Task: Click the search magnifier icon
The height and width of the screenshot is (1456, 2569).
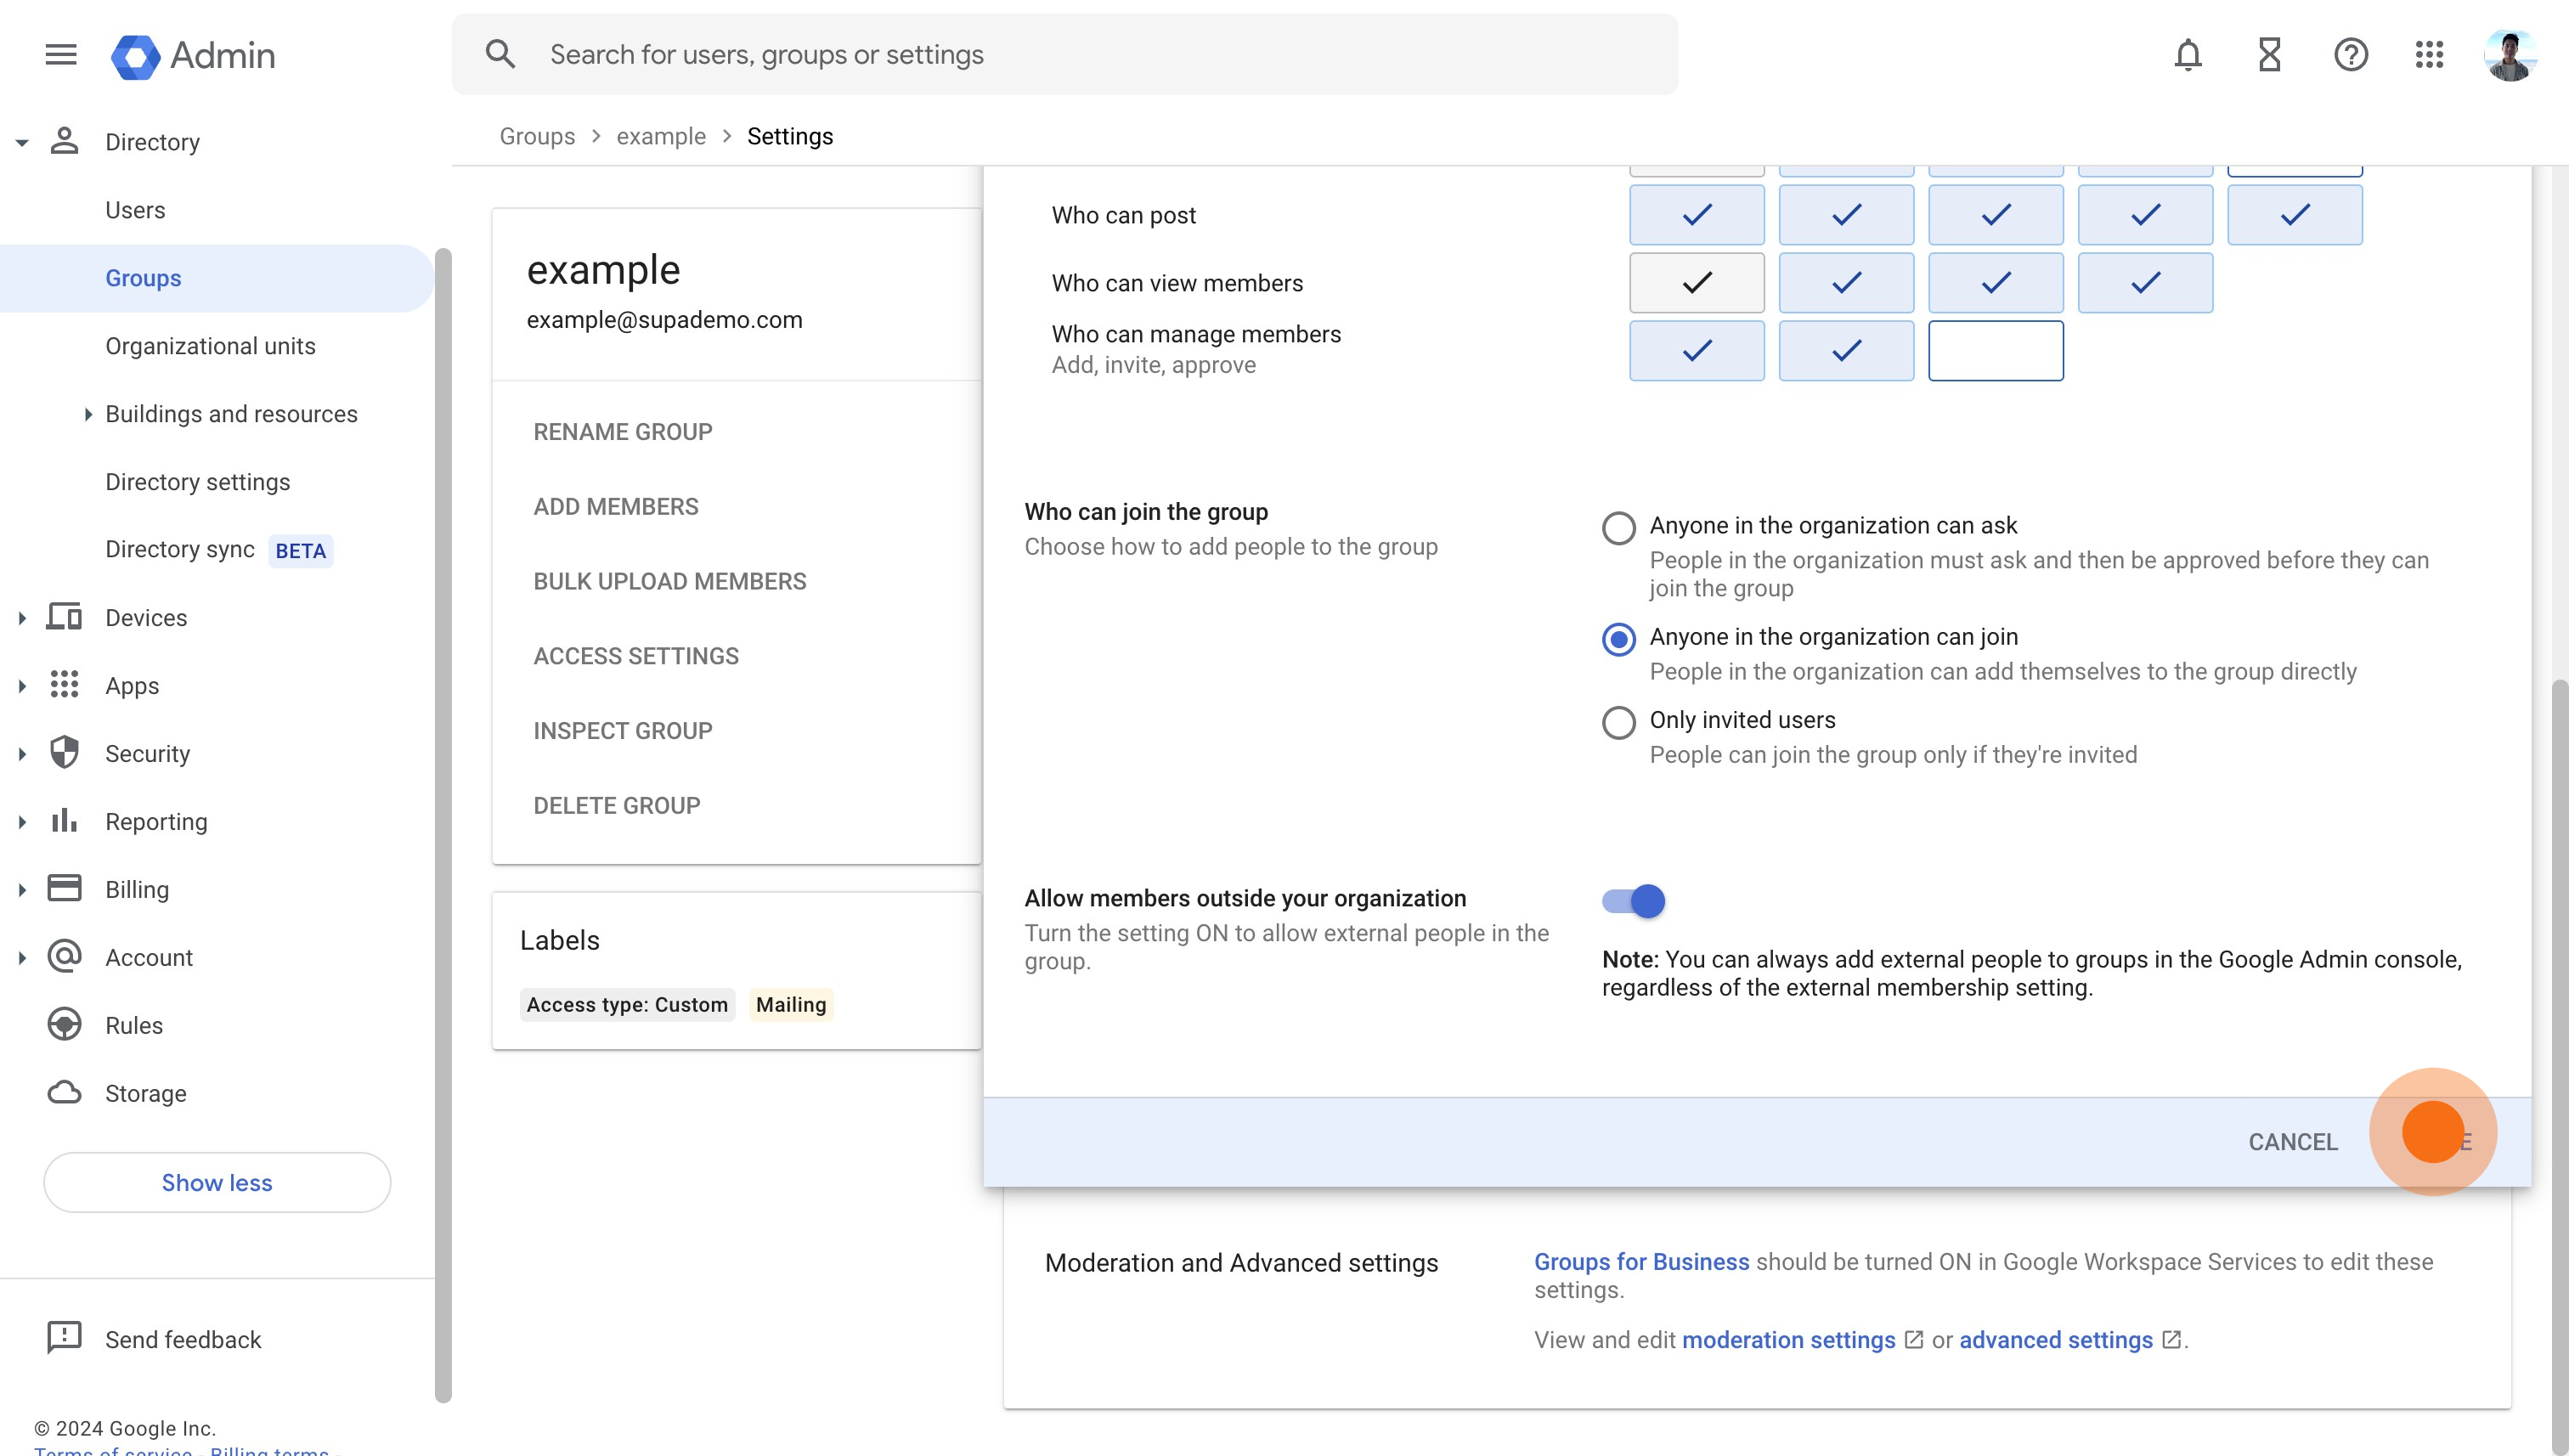Action: point(500,54)
